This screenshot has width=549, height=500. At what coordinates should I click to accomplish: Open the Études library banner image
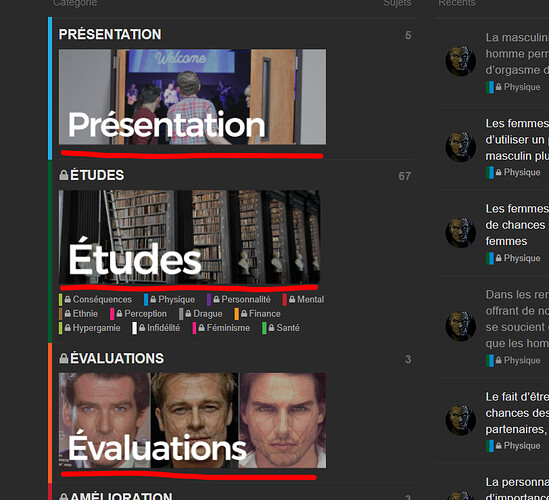click(x=189, y=237)
